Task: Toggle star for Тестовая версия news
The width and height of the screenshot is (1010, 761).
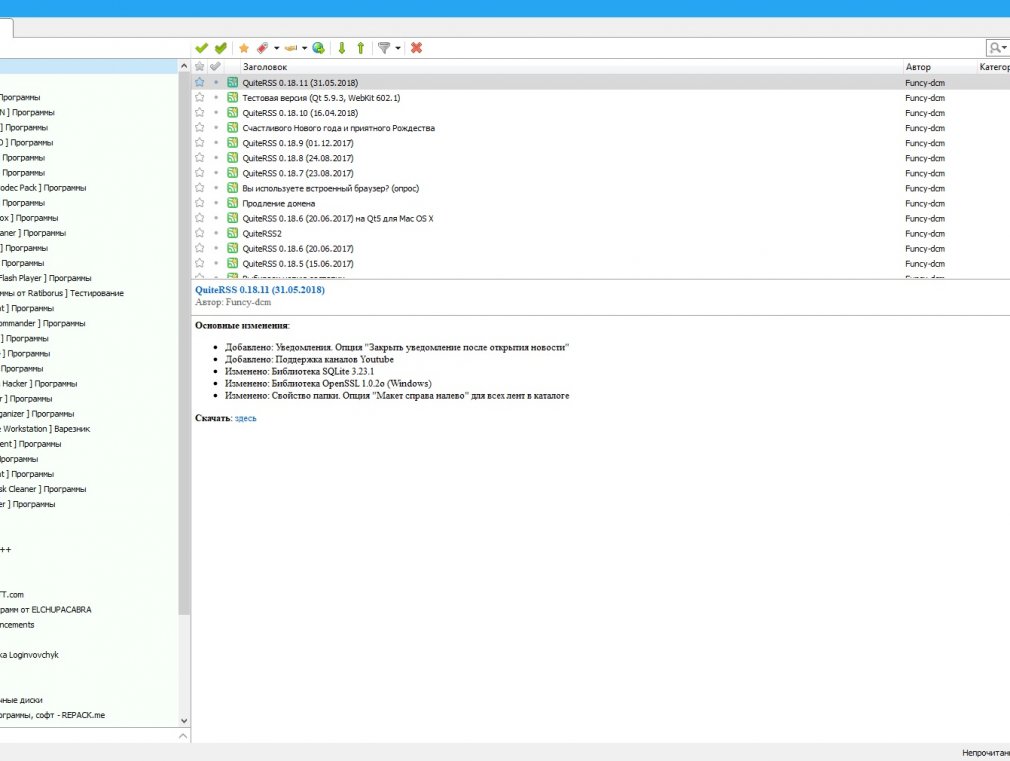Action: (x=200, y=97)
